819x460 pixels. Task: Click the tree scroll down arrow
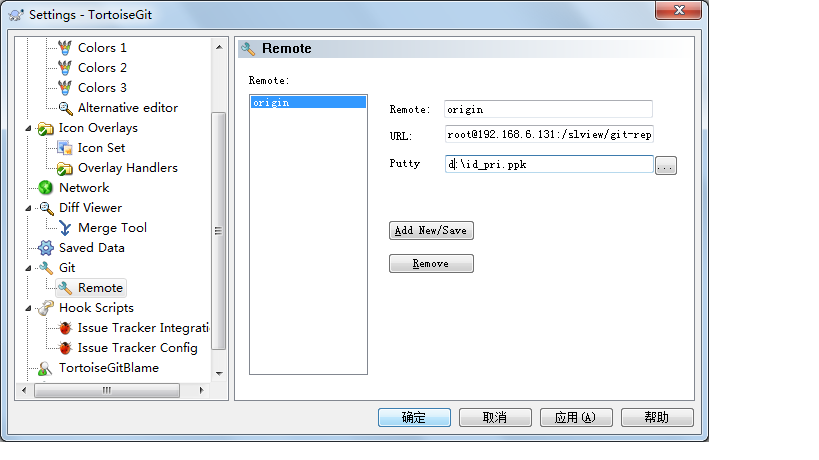click(x=219, y=374)
